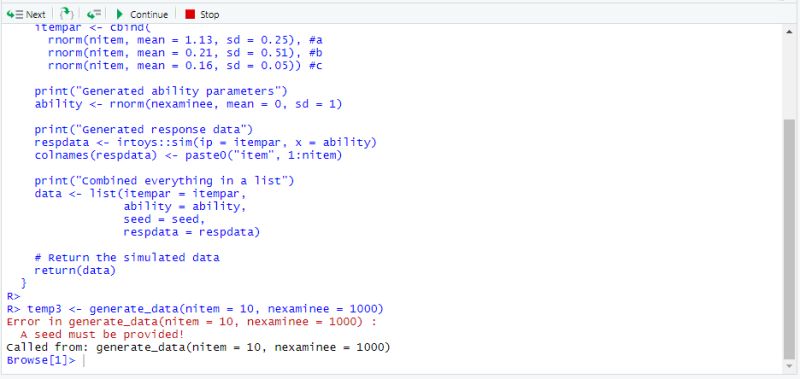Screen dimensions: 800x379
Task: Step into the current function call icon
Action: [67, 14]
